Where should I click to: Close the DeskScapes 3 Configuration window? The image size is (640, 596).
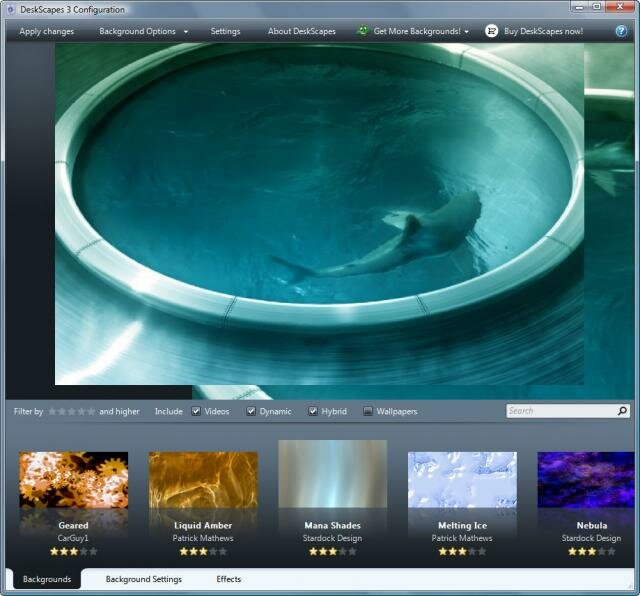tap(620, 7)
